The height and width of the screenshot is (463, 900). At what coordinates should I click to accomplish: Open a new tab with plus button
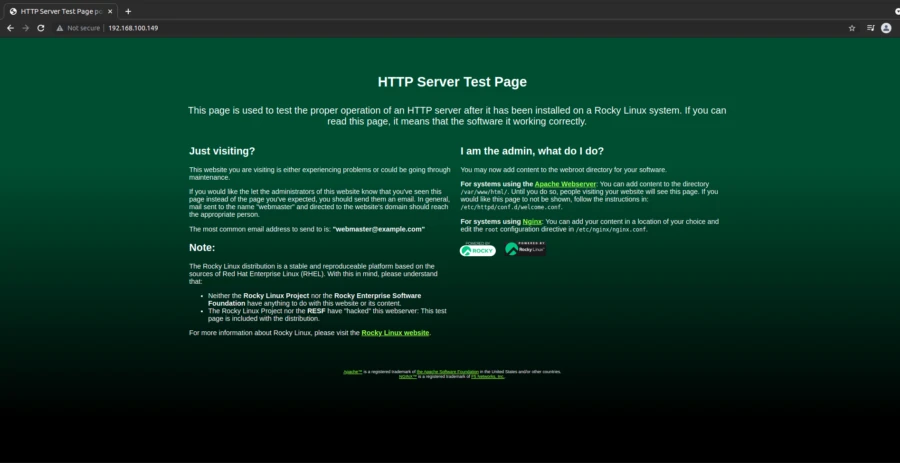[x=128, y=10]
